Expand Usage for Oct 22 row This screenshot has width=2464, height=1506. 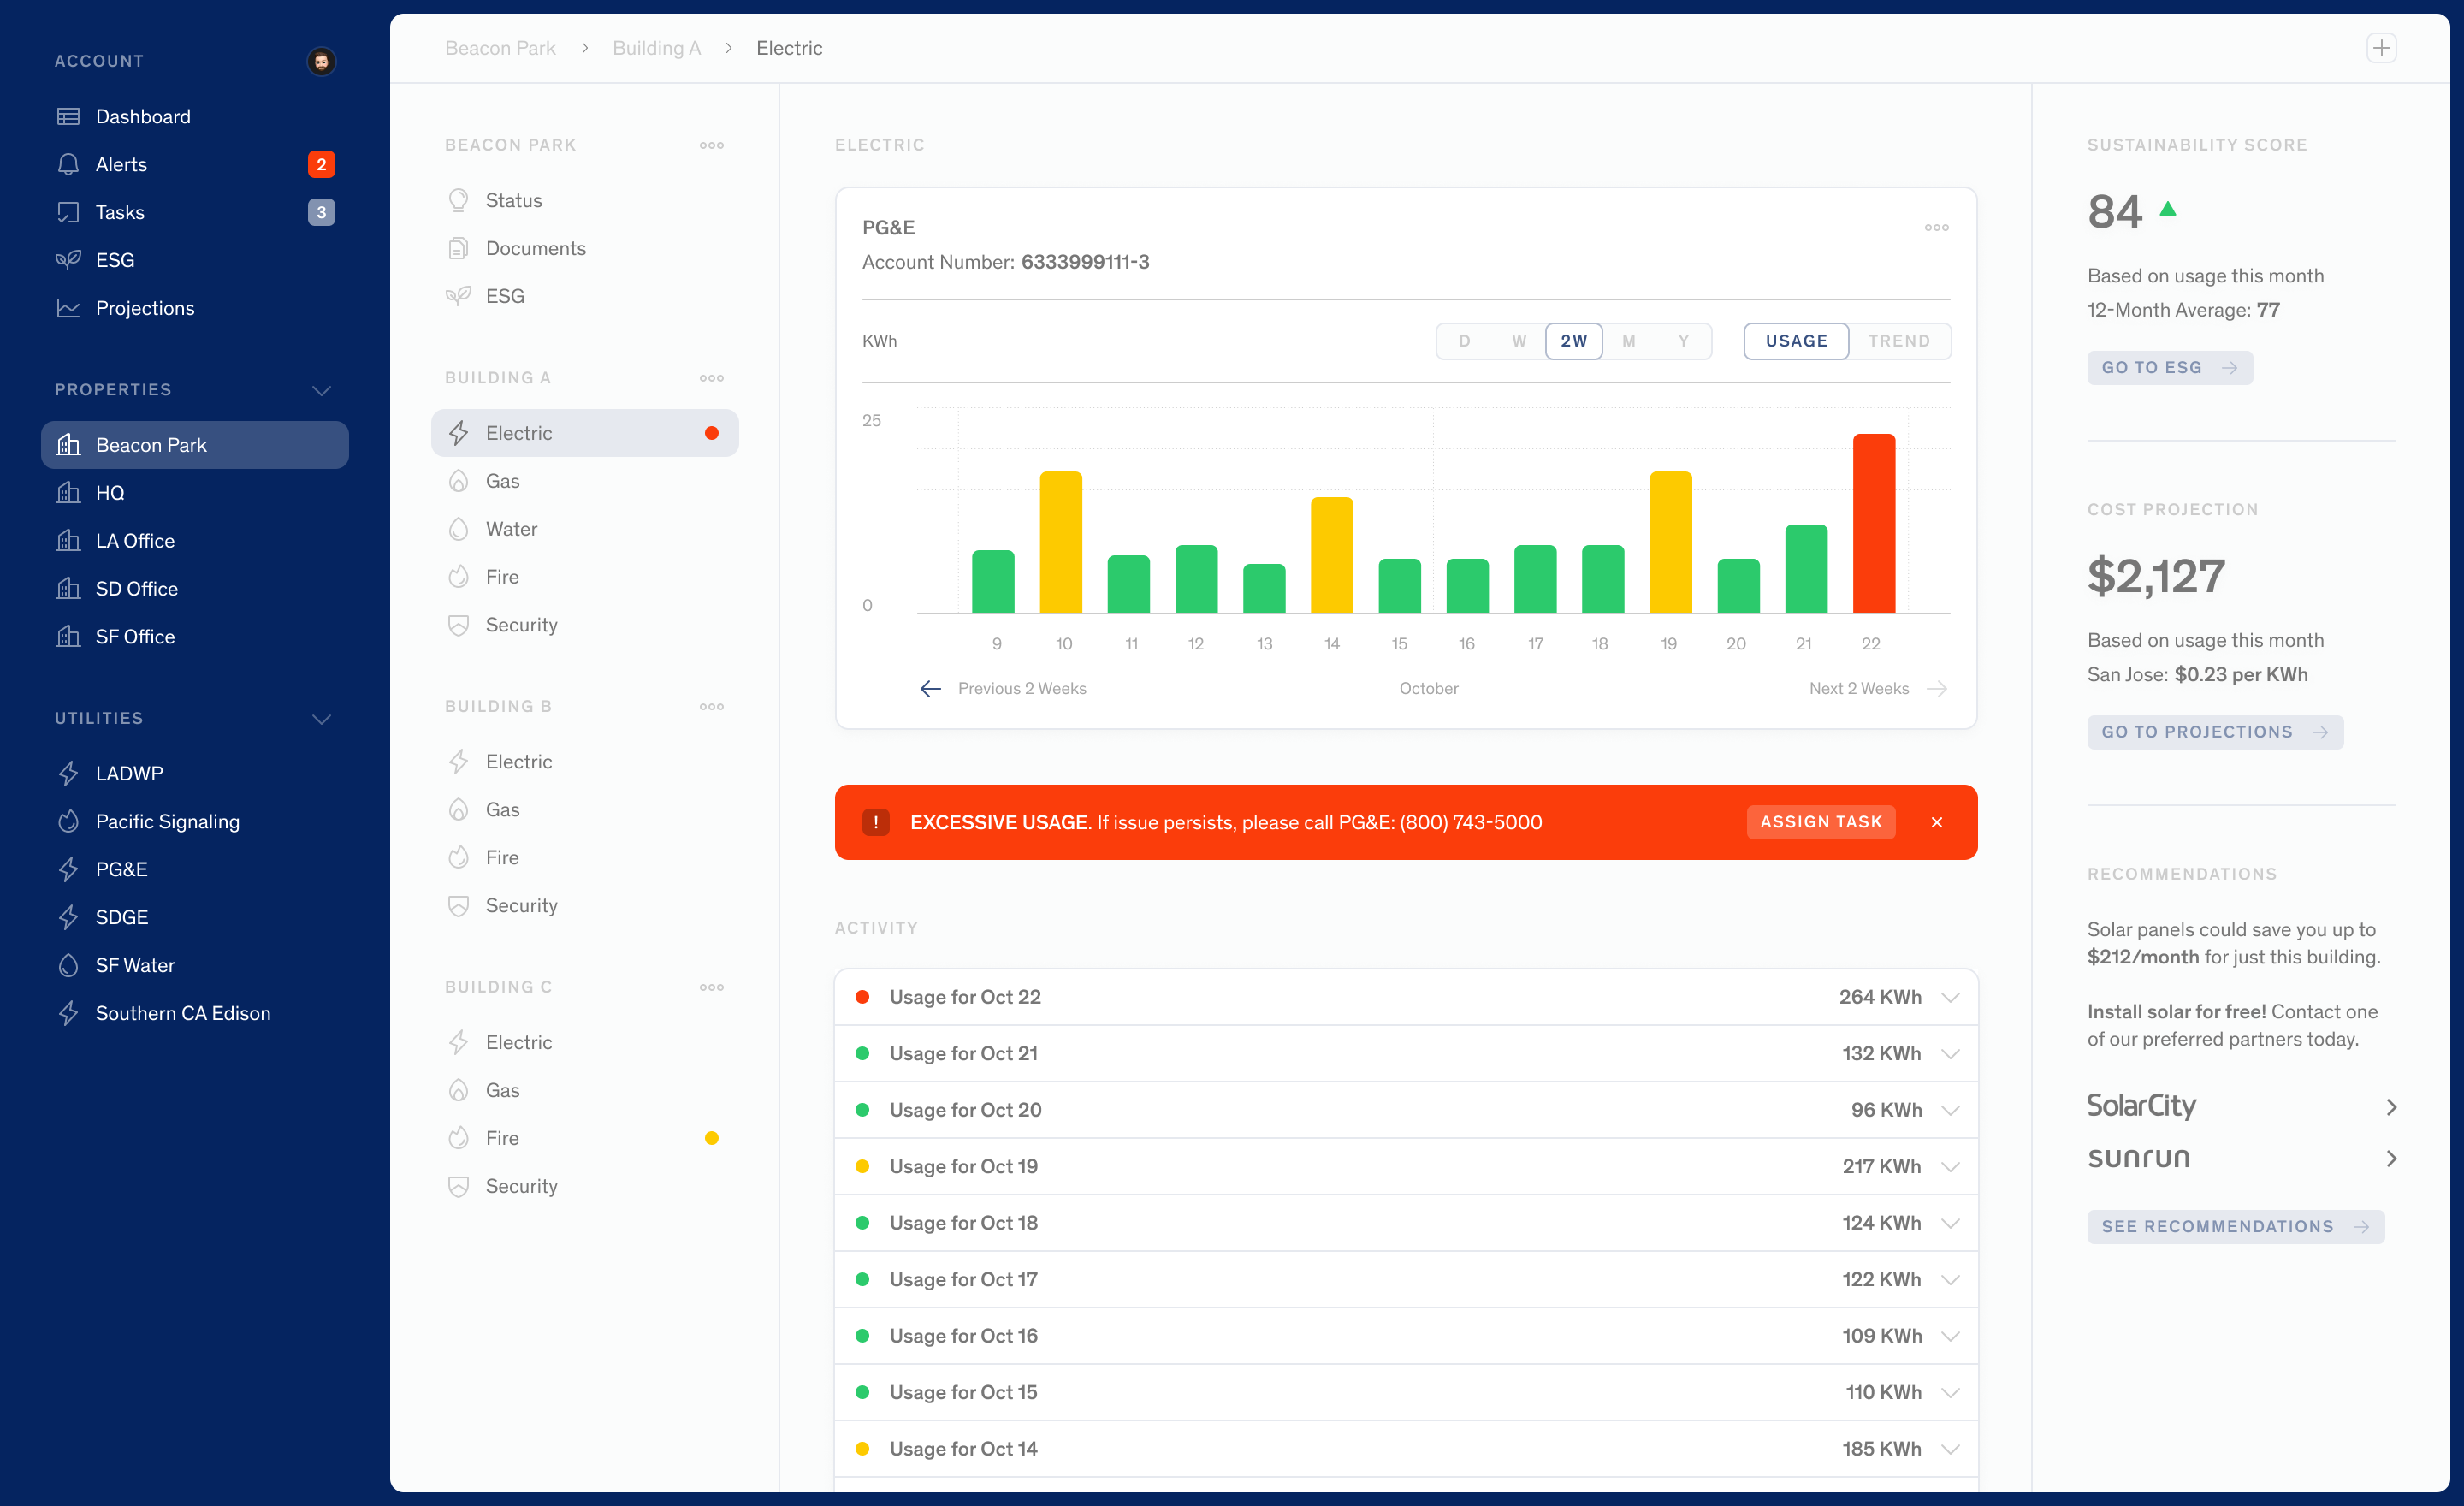click(x=1949, y=997)
